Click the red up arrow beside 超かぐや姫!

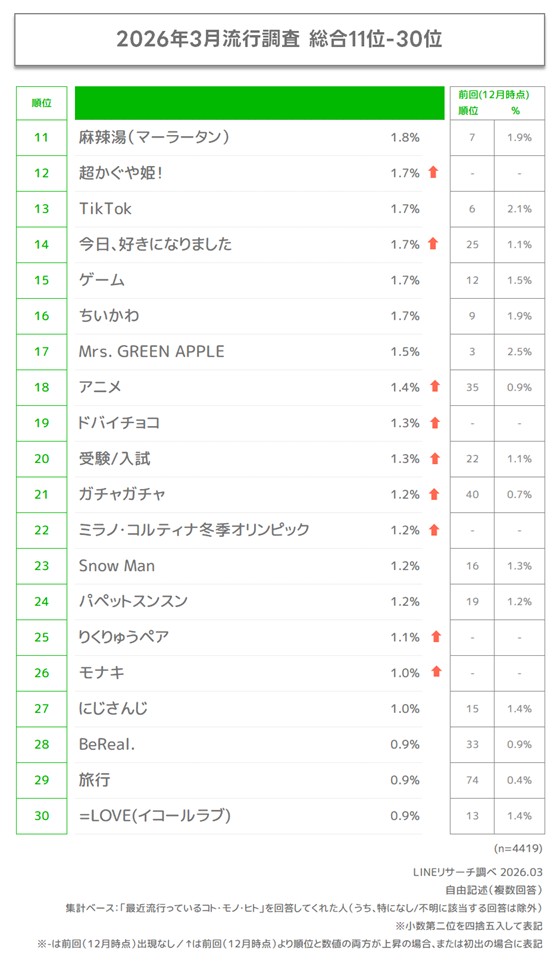coord(433,172)
